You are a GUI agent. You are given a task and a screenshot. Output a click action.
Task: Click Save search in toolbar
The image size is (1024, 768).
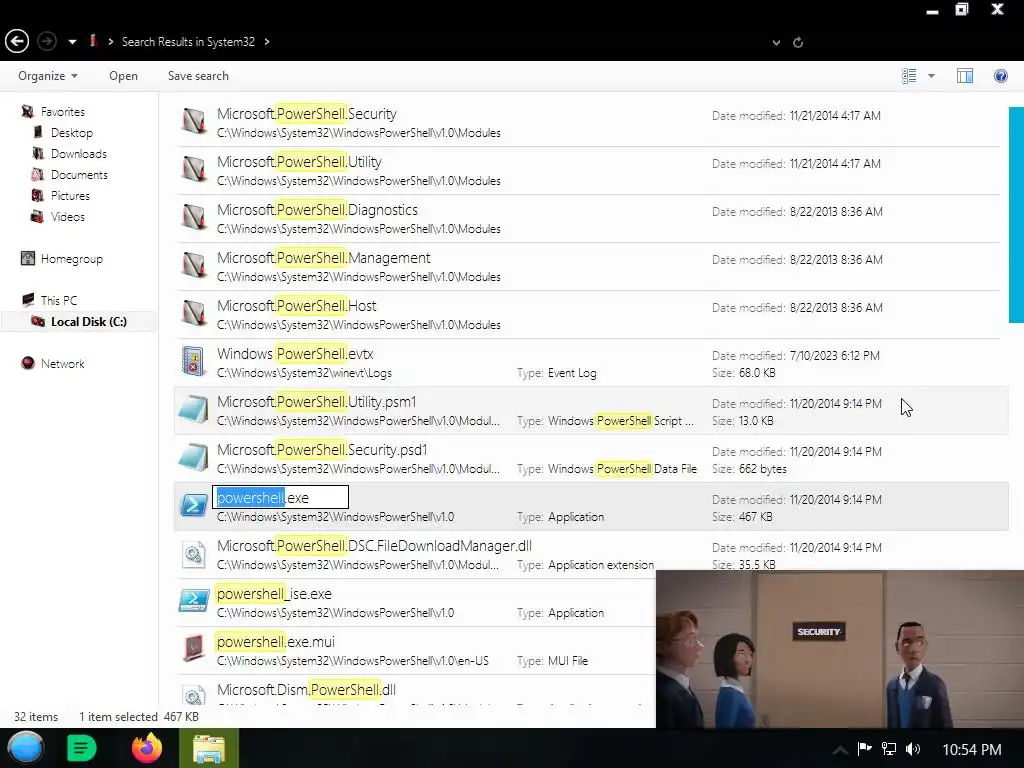[x=198, y=76]
